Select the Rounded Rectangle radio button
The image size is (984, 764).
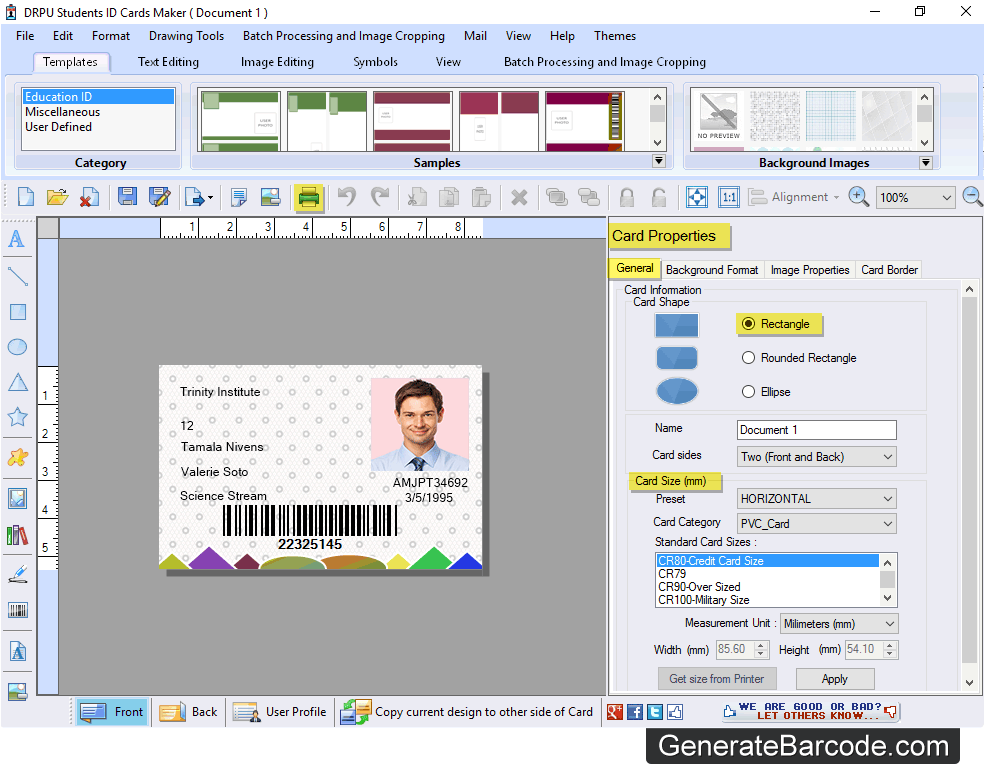point(748,358)
